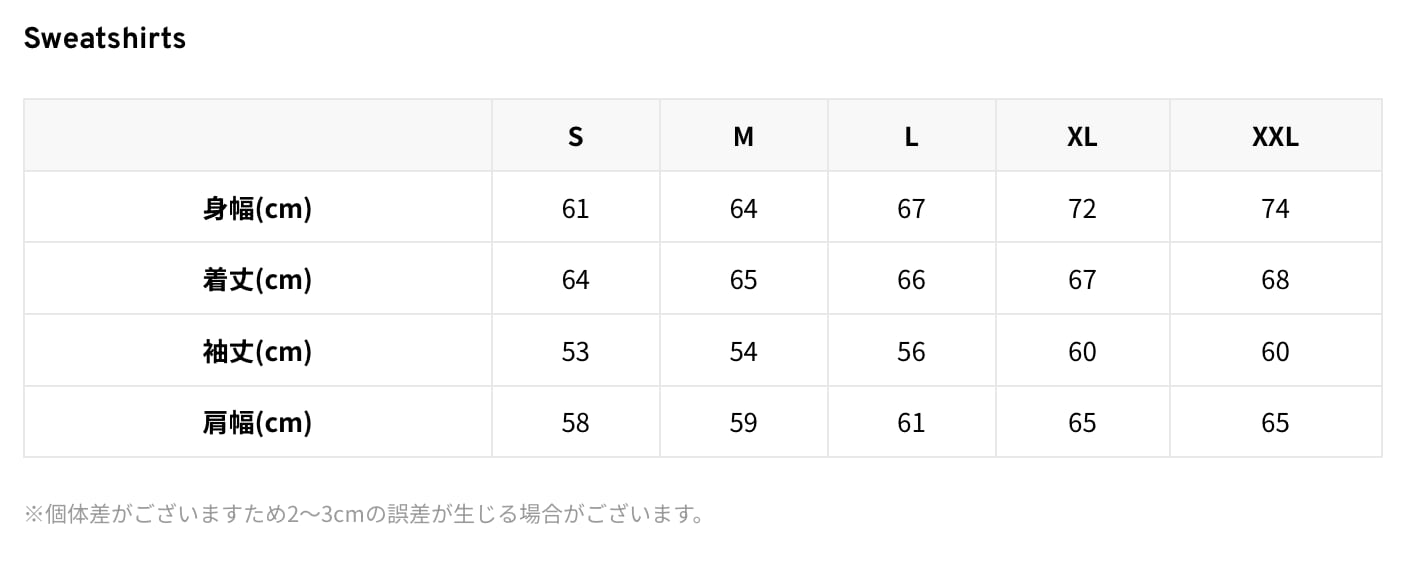Click the footnote about 2〜3cm measurement error
This screenshot has height=568, width=1418.
(x=365, y=515)
